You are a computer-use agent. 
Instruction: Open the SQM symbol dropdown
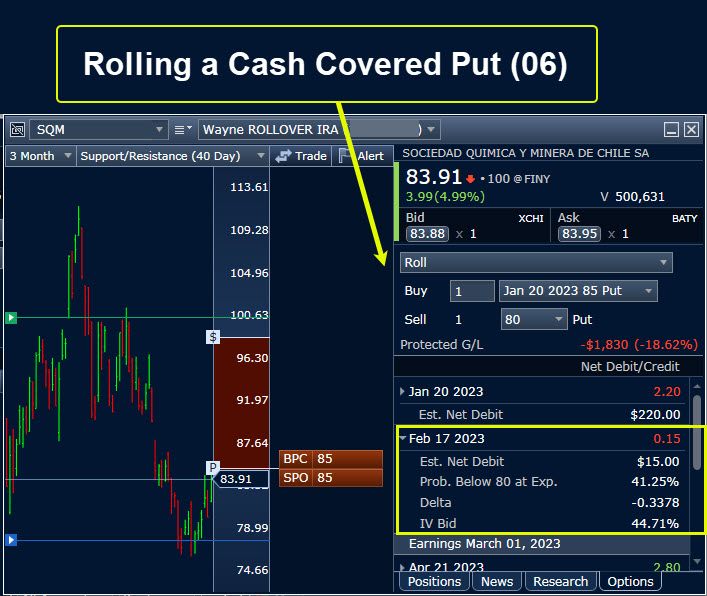click(160, 129)
